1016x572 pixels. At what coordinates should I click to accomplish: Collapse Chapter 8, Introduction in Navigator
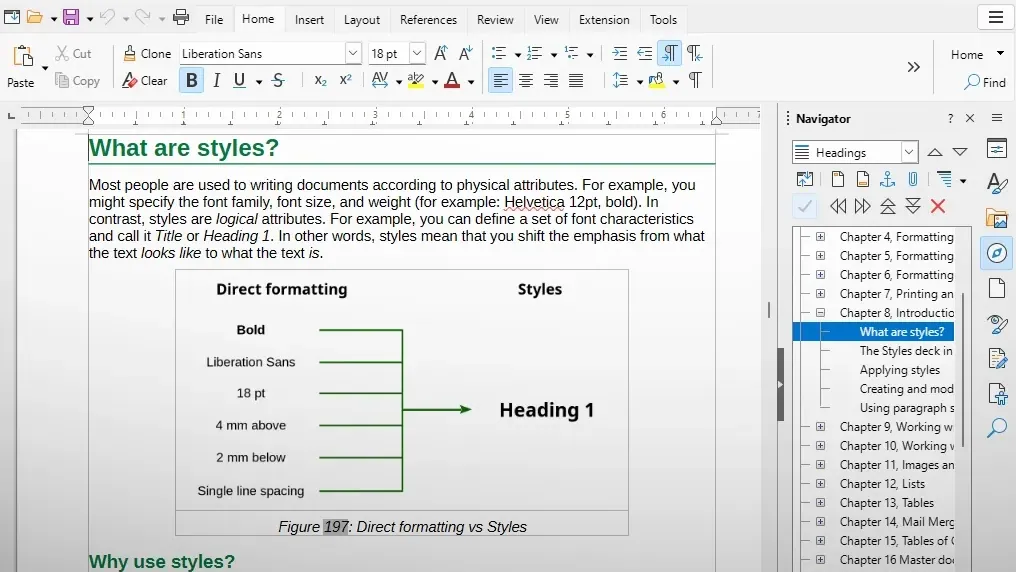820,312
